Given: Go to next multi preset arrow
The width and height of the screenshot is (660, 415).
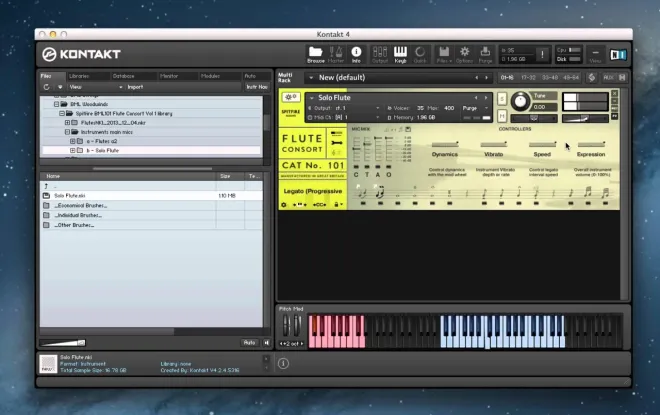Looking at the screenshot, I should (x=487, y=77).
